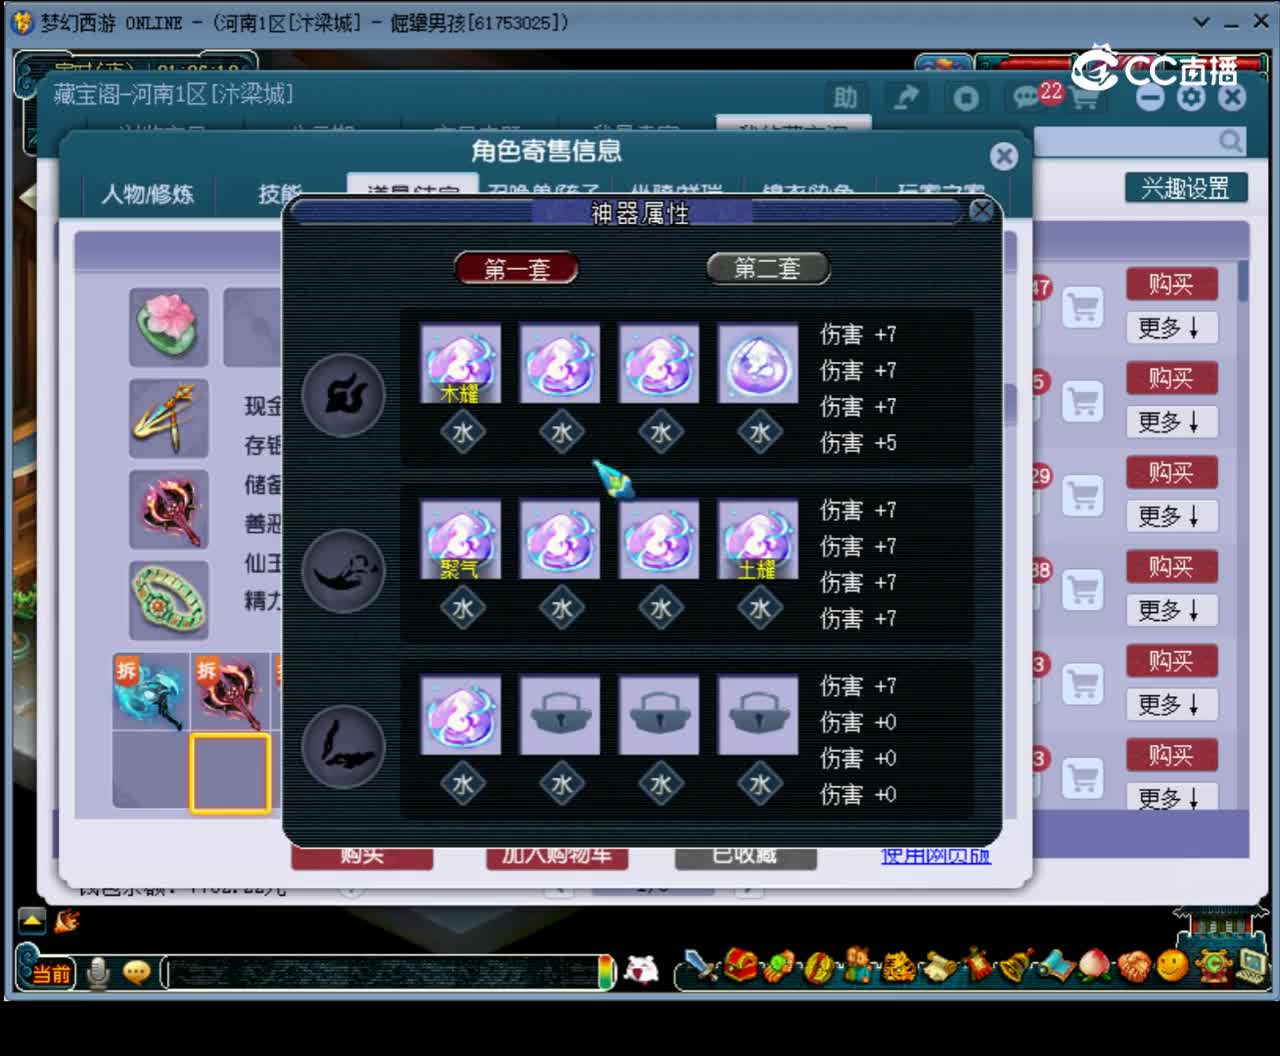Click the peach icon in bottom toolbar
Screen dimensions: 1280x1056
(1095, 966)
